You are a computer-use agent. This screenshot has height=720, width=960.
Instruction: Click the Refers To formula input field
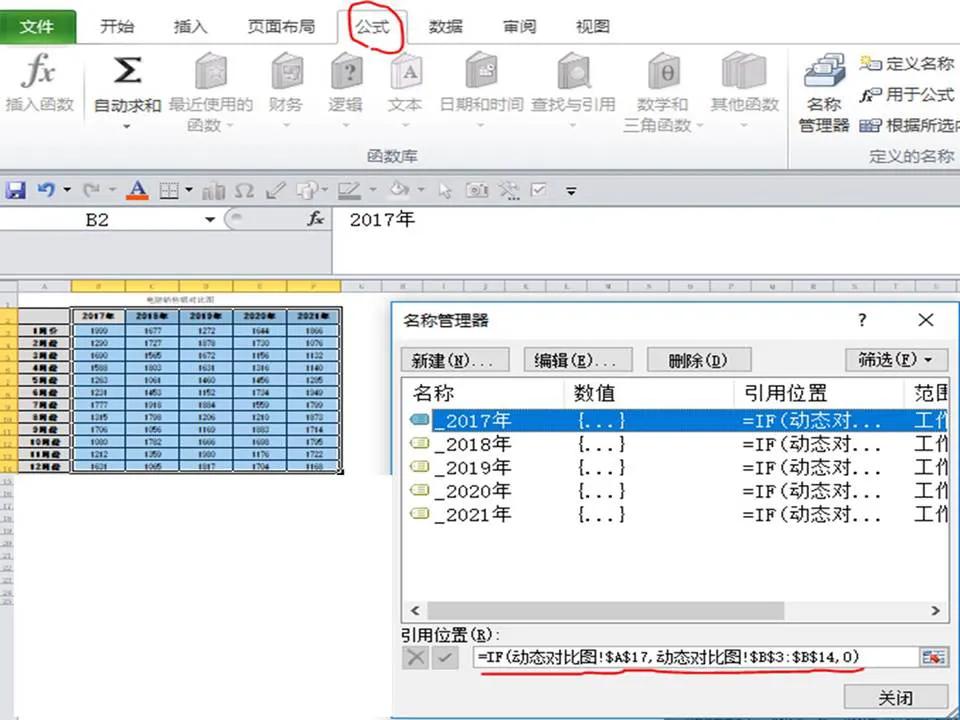point(695,657)
